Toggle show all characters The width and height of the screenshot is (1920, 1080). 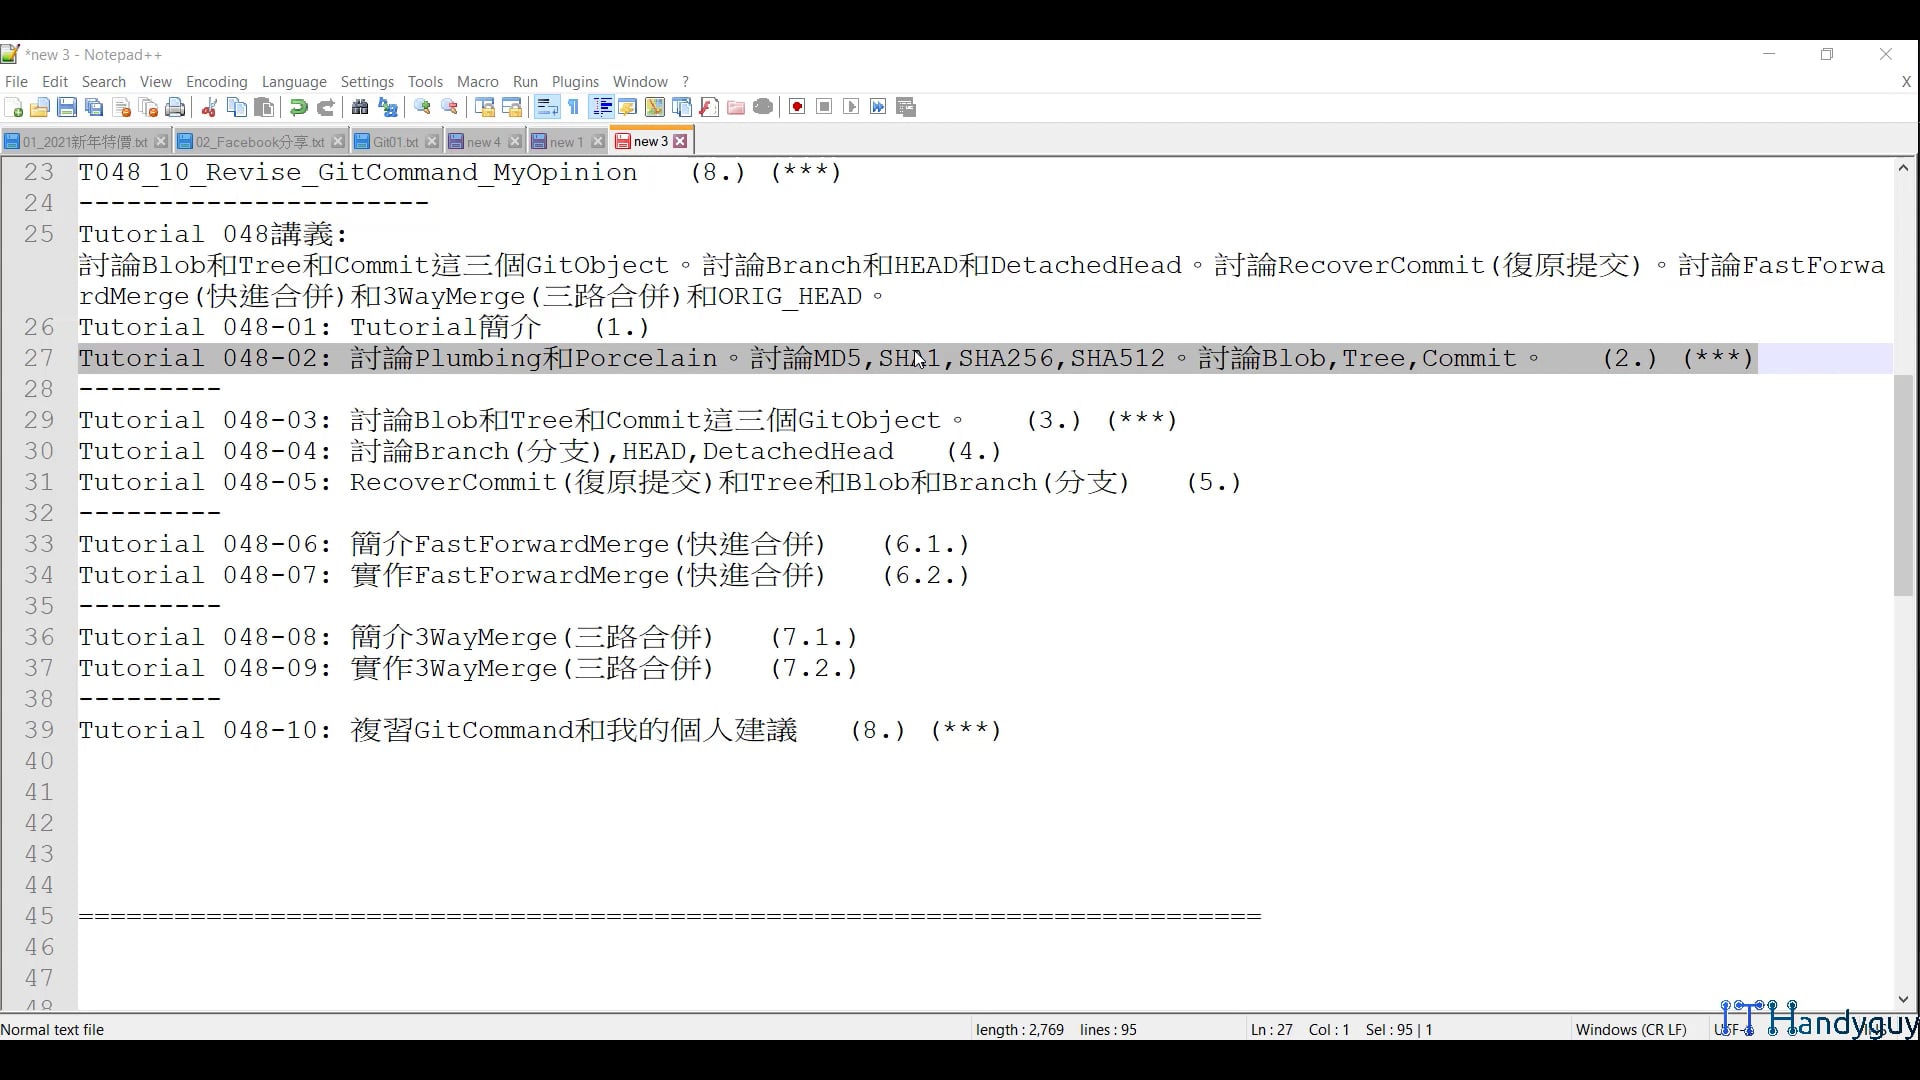tap(574, 107)
